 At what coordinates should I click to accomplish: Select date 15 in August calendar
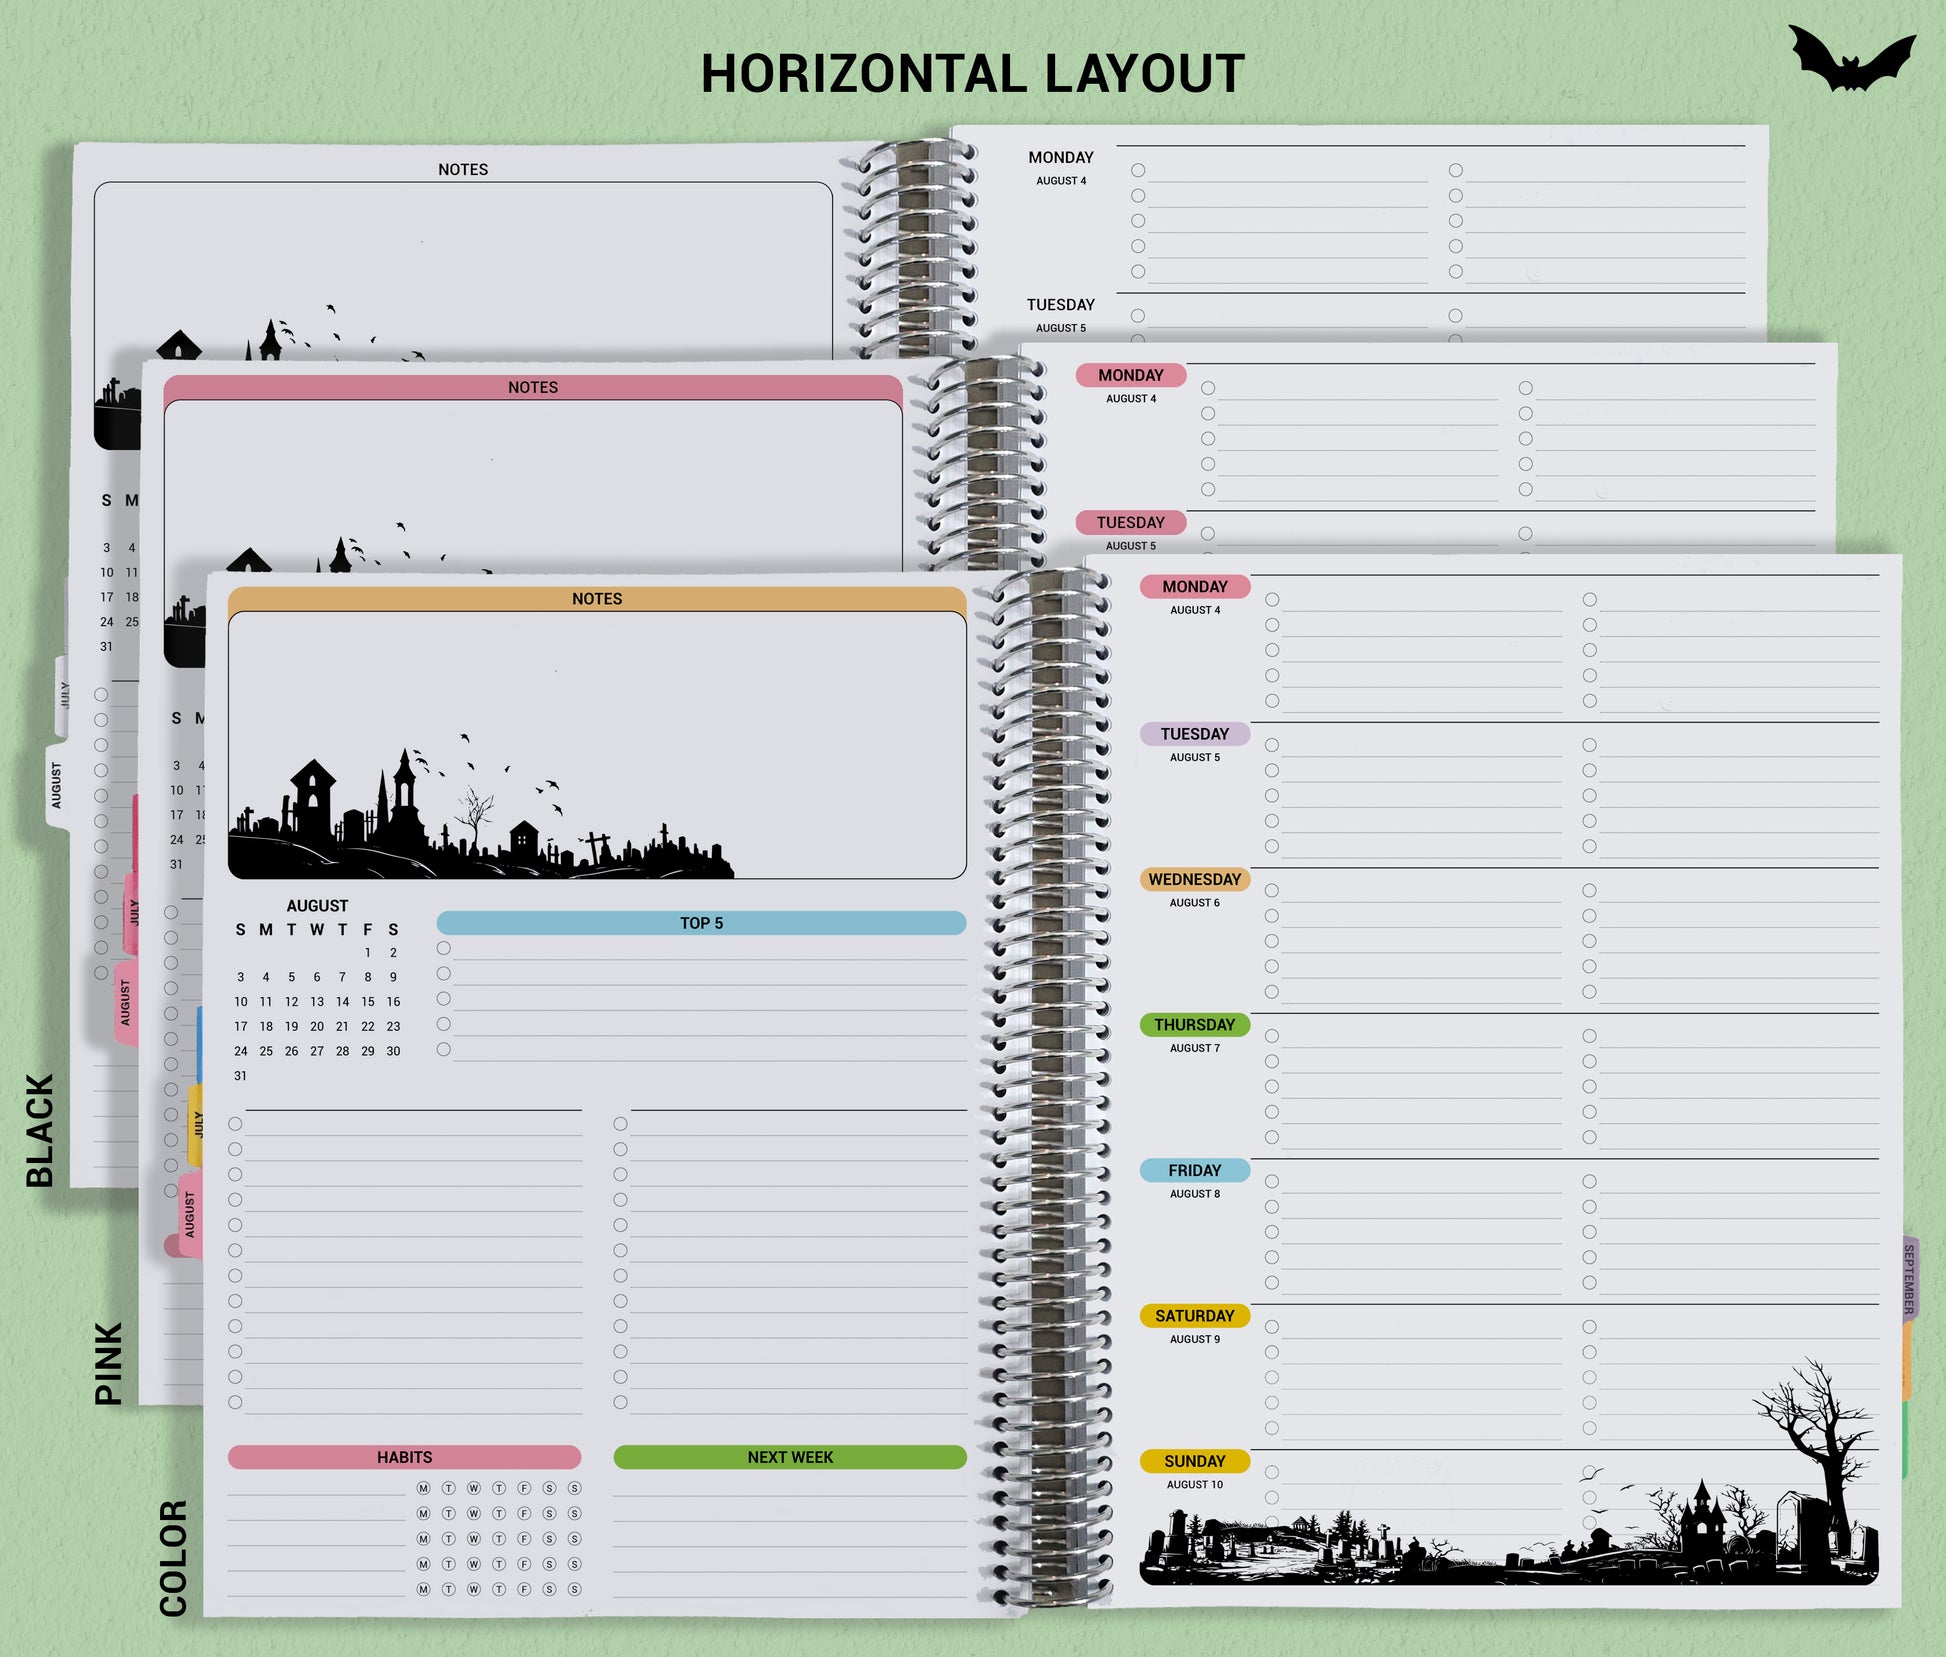tap(368, 1002)
